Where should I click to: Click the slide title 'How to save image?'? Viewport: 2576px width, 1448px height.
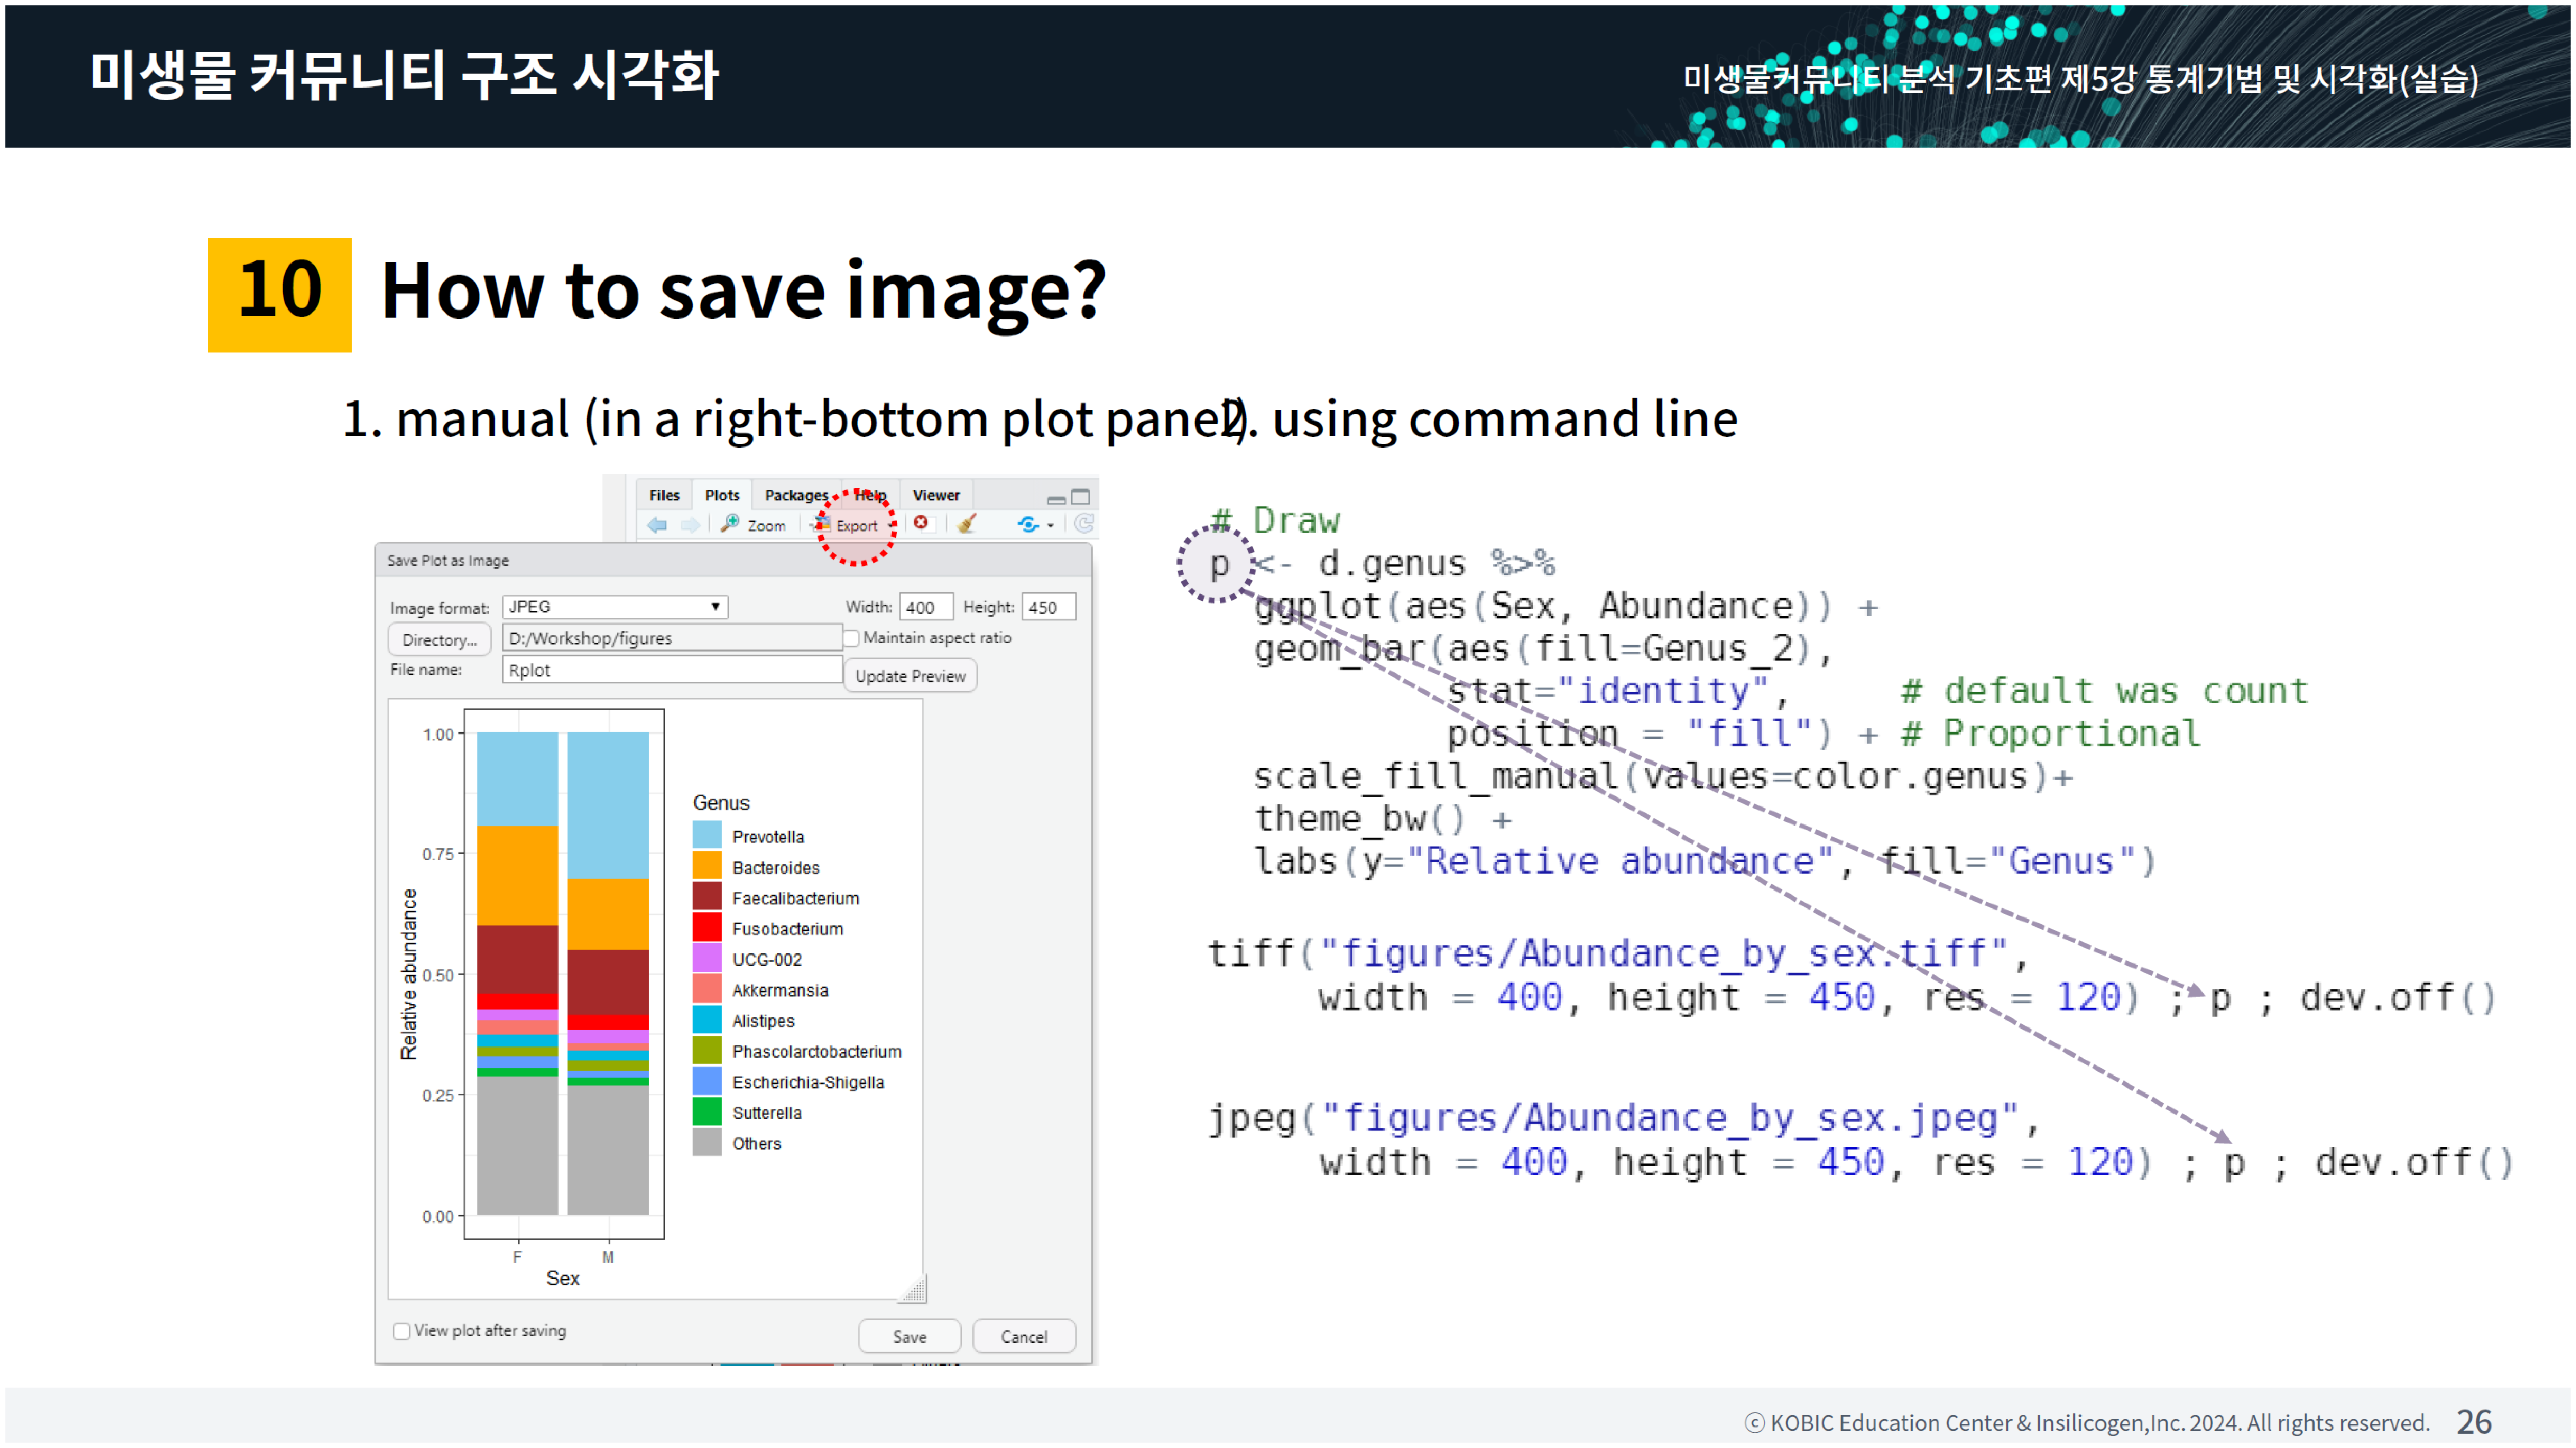(743, 291)
